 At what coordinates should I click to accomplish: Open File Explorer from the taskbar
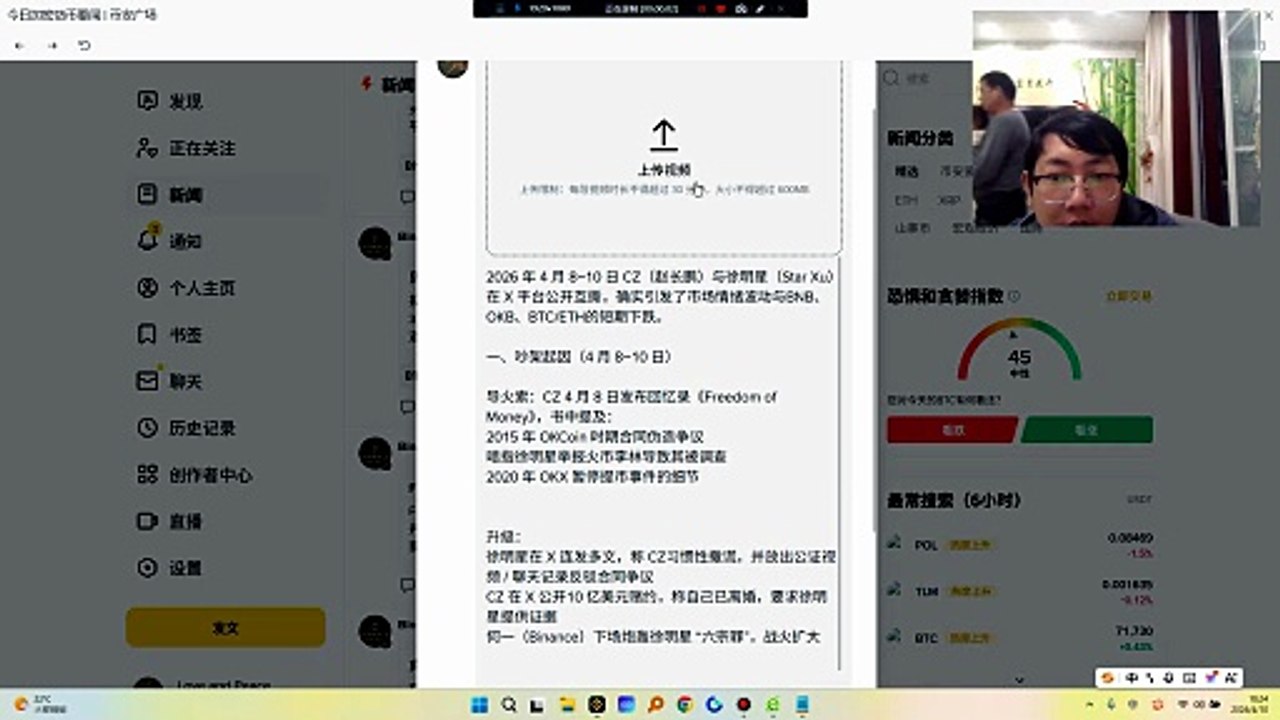(x=567, y=704)
